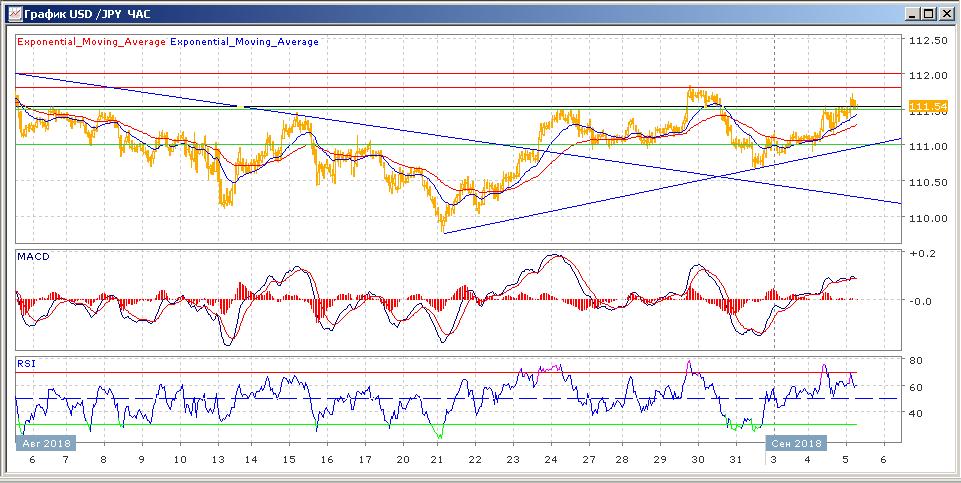The image size is (961, 483).
Task: Click the 110.50 price axis label
Action: pyautogui.click(x=928, y=181)
